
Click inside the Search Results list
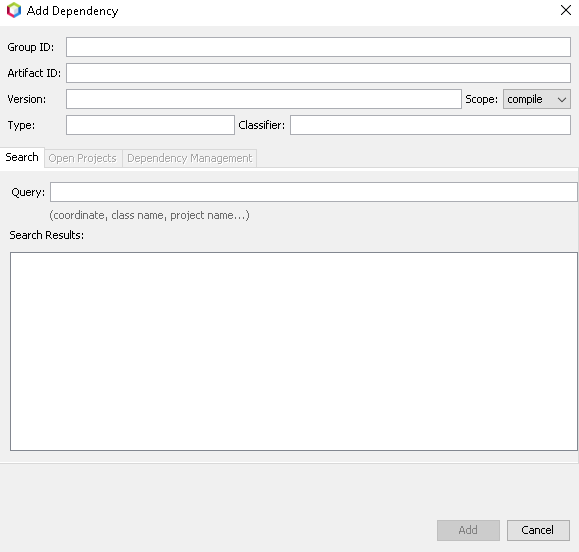294,351
